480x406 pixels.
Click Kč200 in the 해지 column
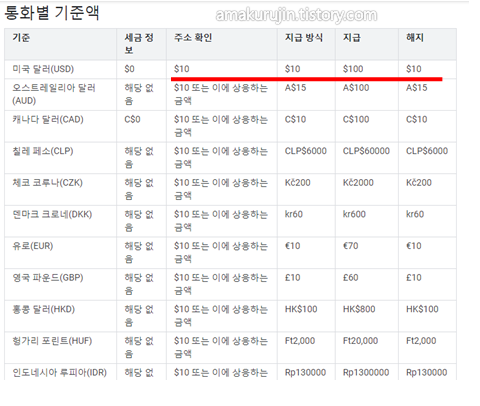[419, 183]
